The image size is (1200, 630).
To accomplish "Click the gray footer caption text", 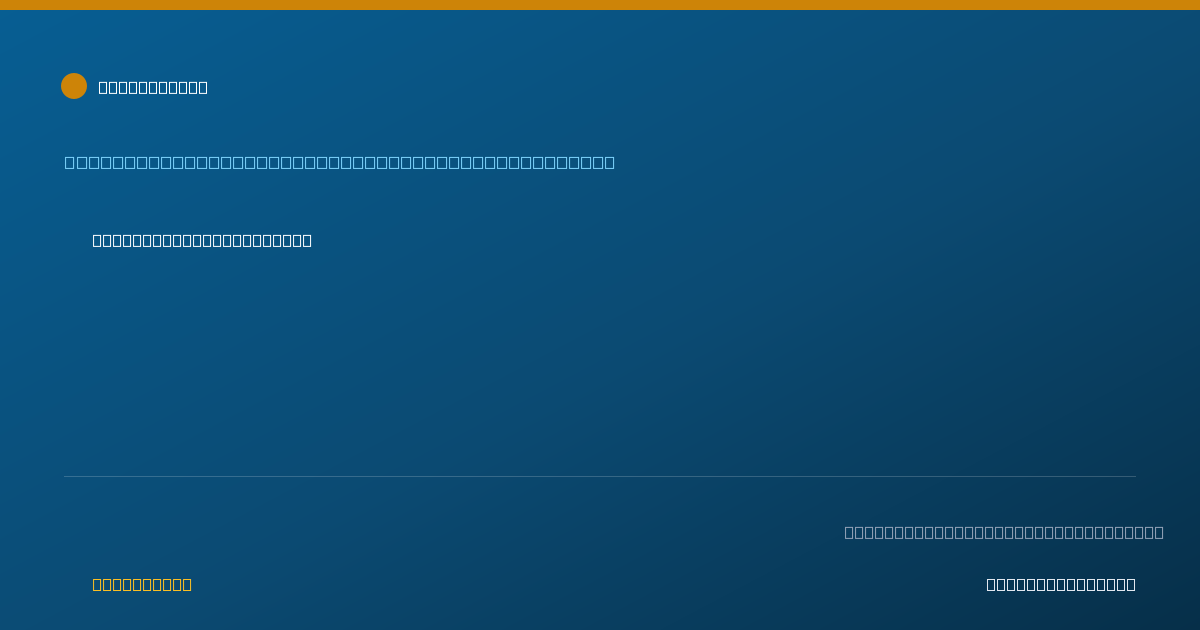I will pyautogui.click(x=1004, y=532).
